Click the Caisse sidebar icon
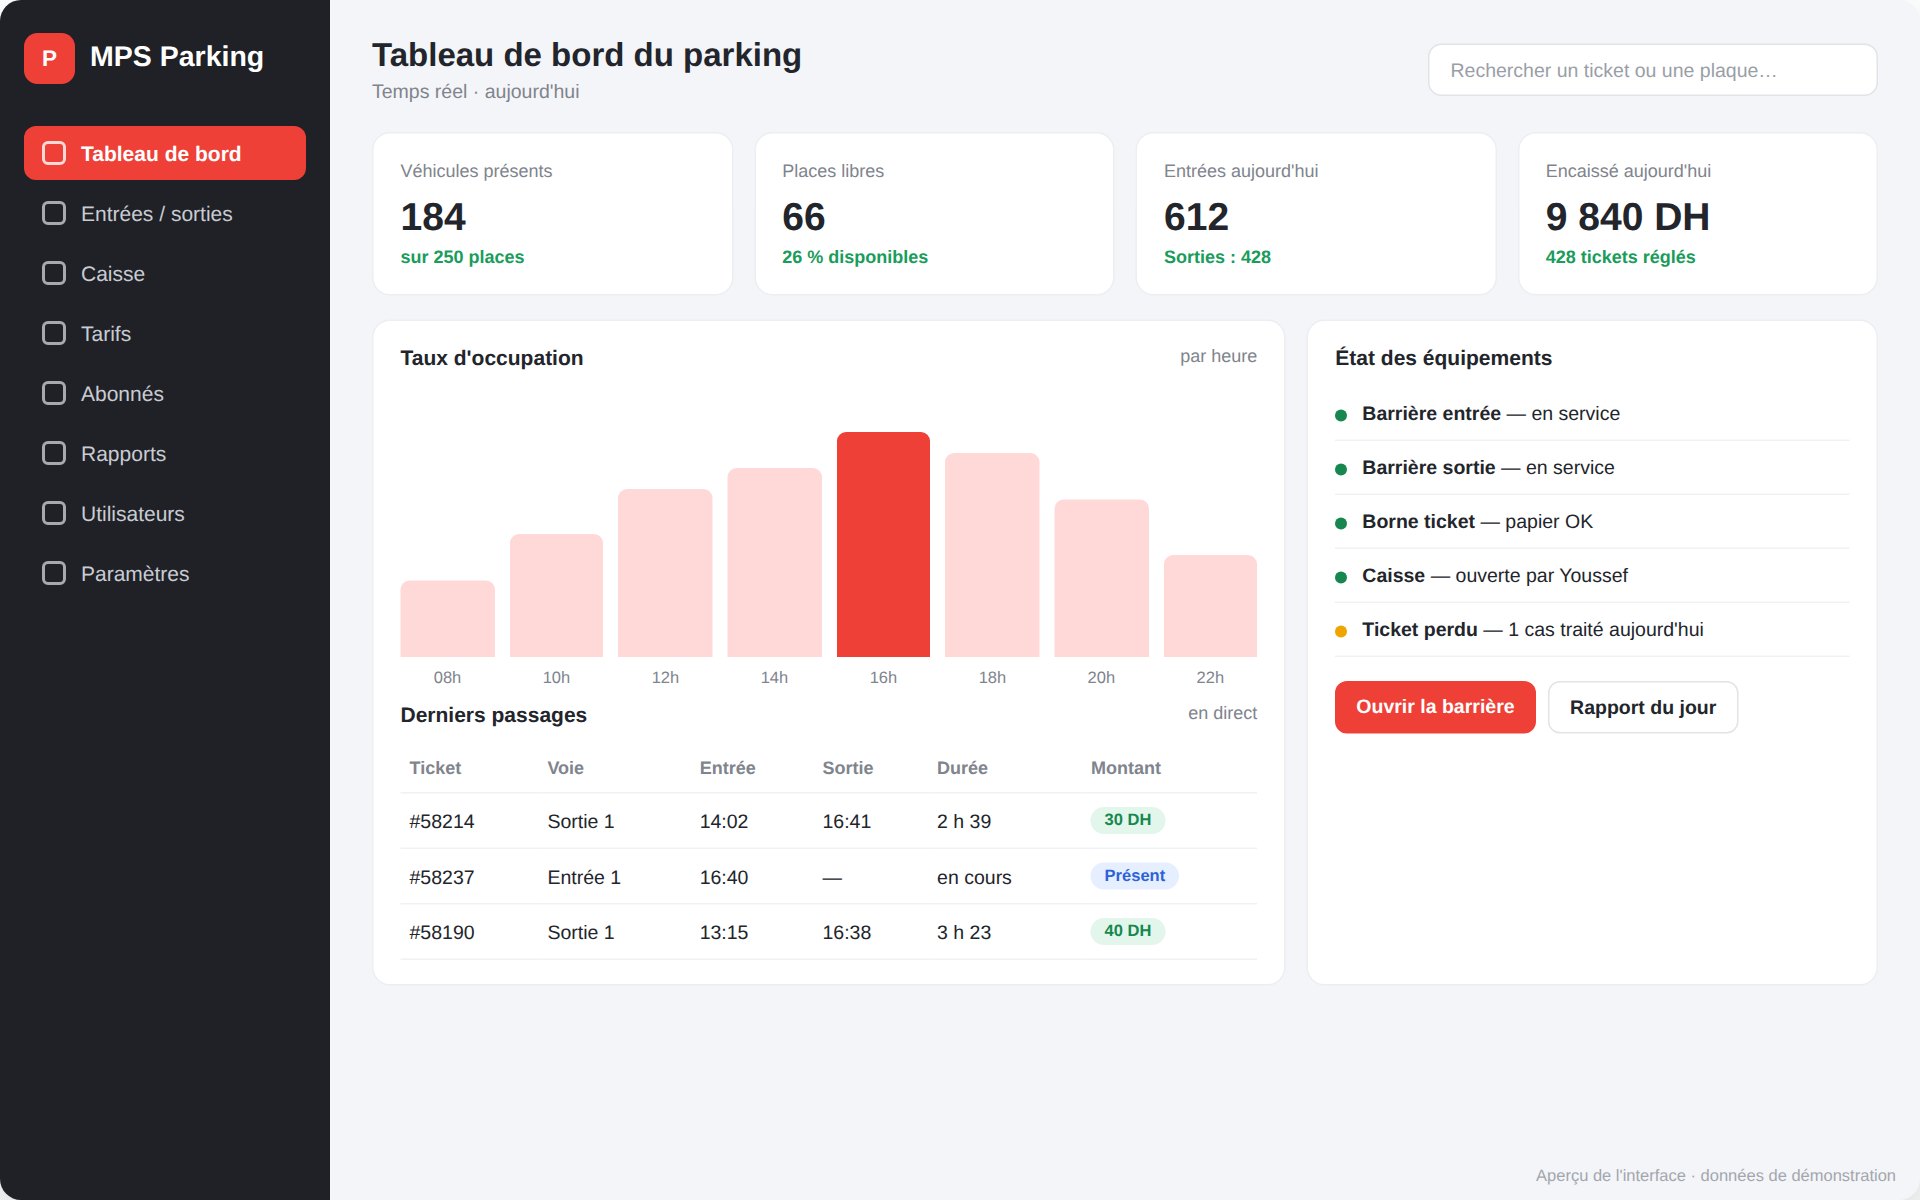The image size is (1920, 1200). click(54, 273)
